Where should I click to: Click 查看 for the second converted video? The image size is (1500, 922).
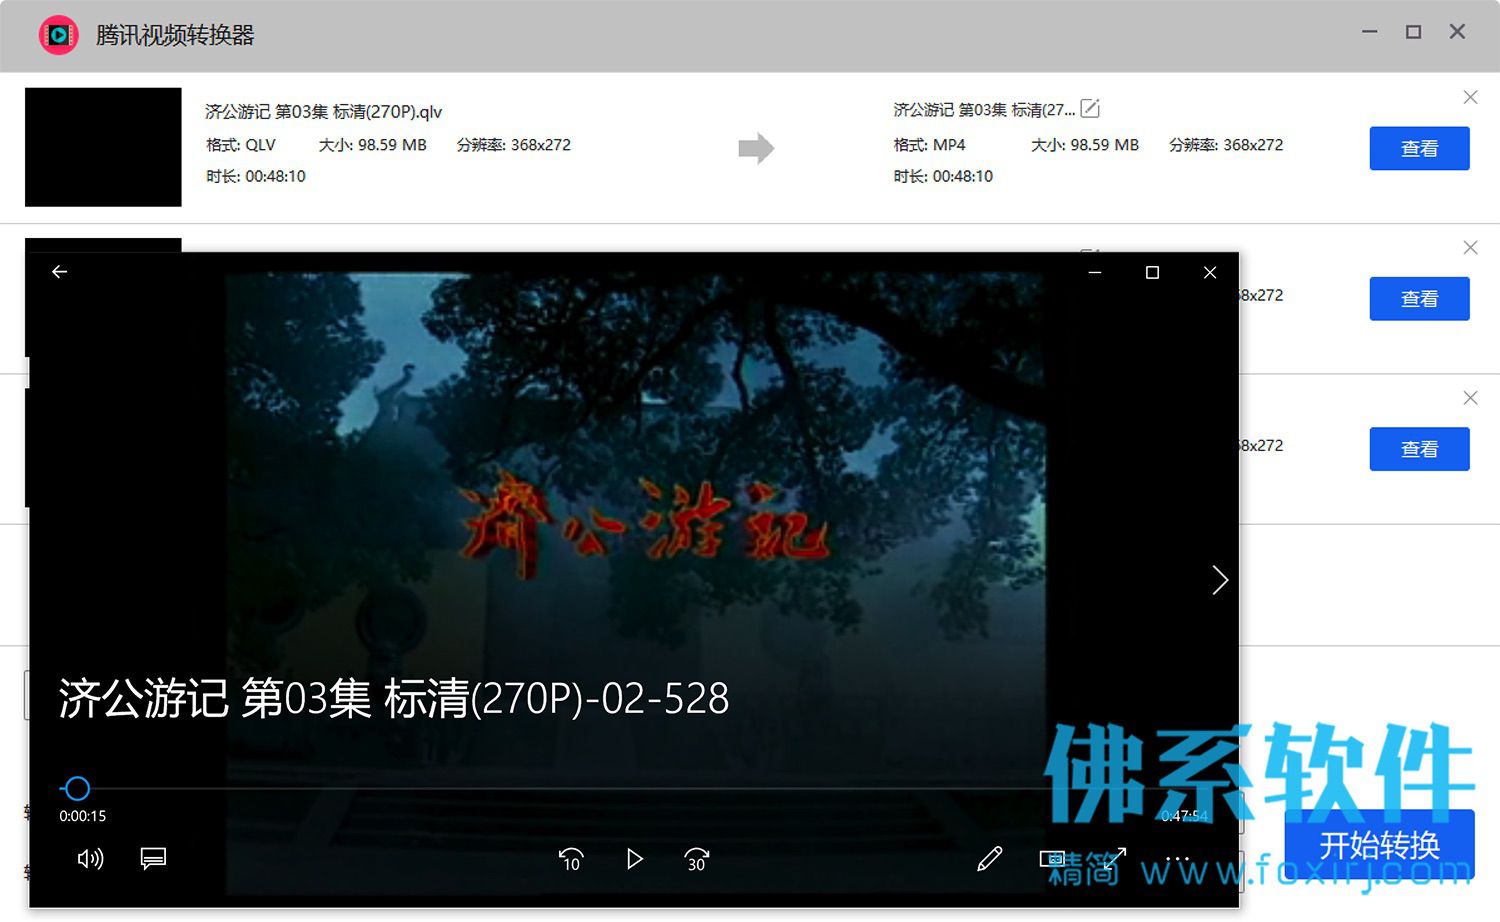click(x=1419, y=298)
